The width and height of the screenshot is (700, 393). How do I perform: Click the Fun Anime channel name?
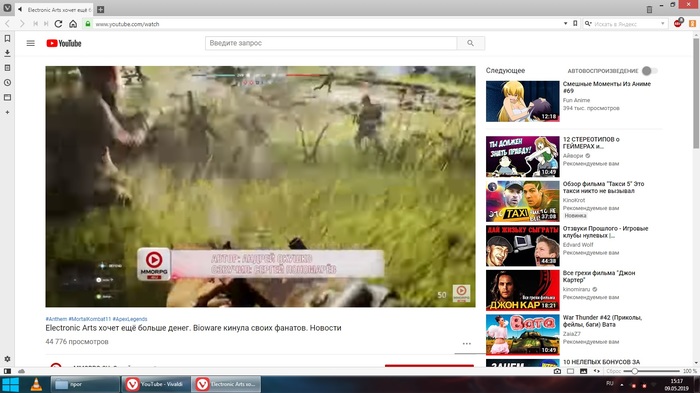pos(576,100)
